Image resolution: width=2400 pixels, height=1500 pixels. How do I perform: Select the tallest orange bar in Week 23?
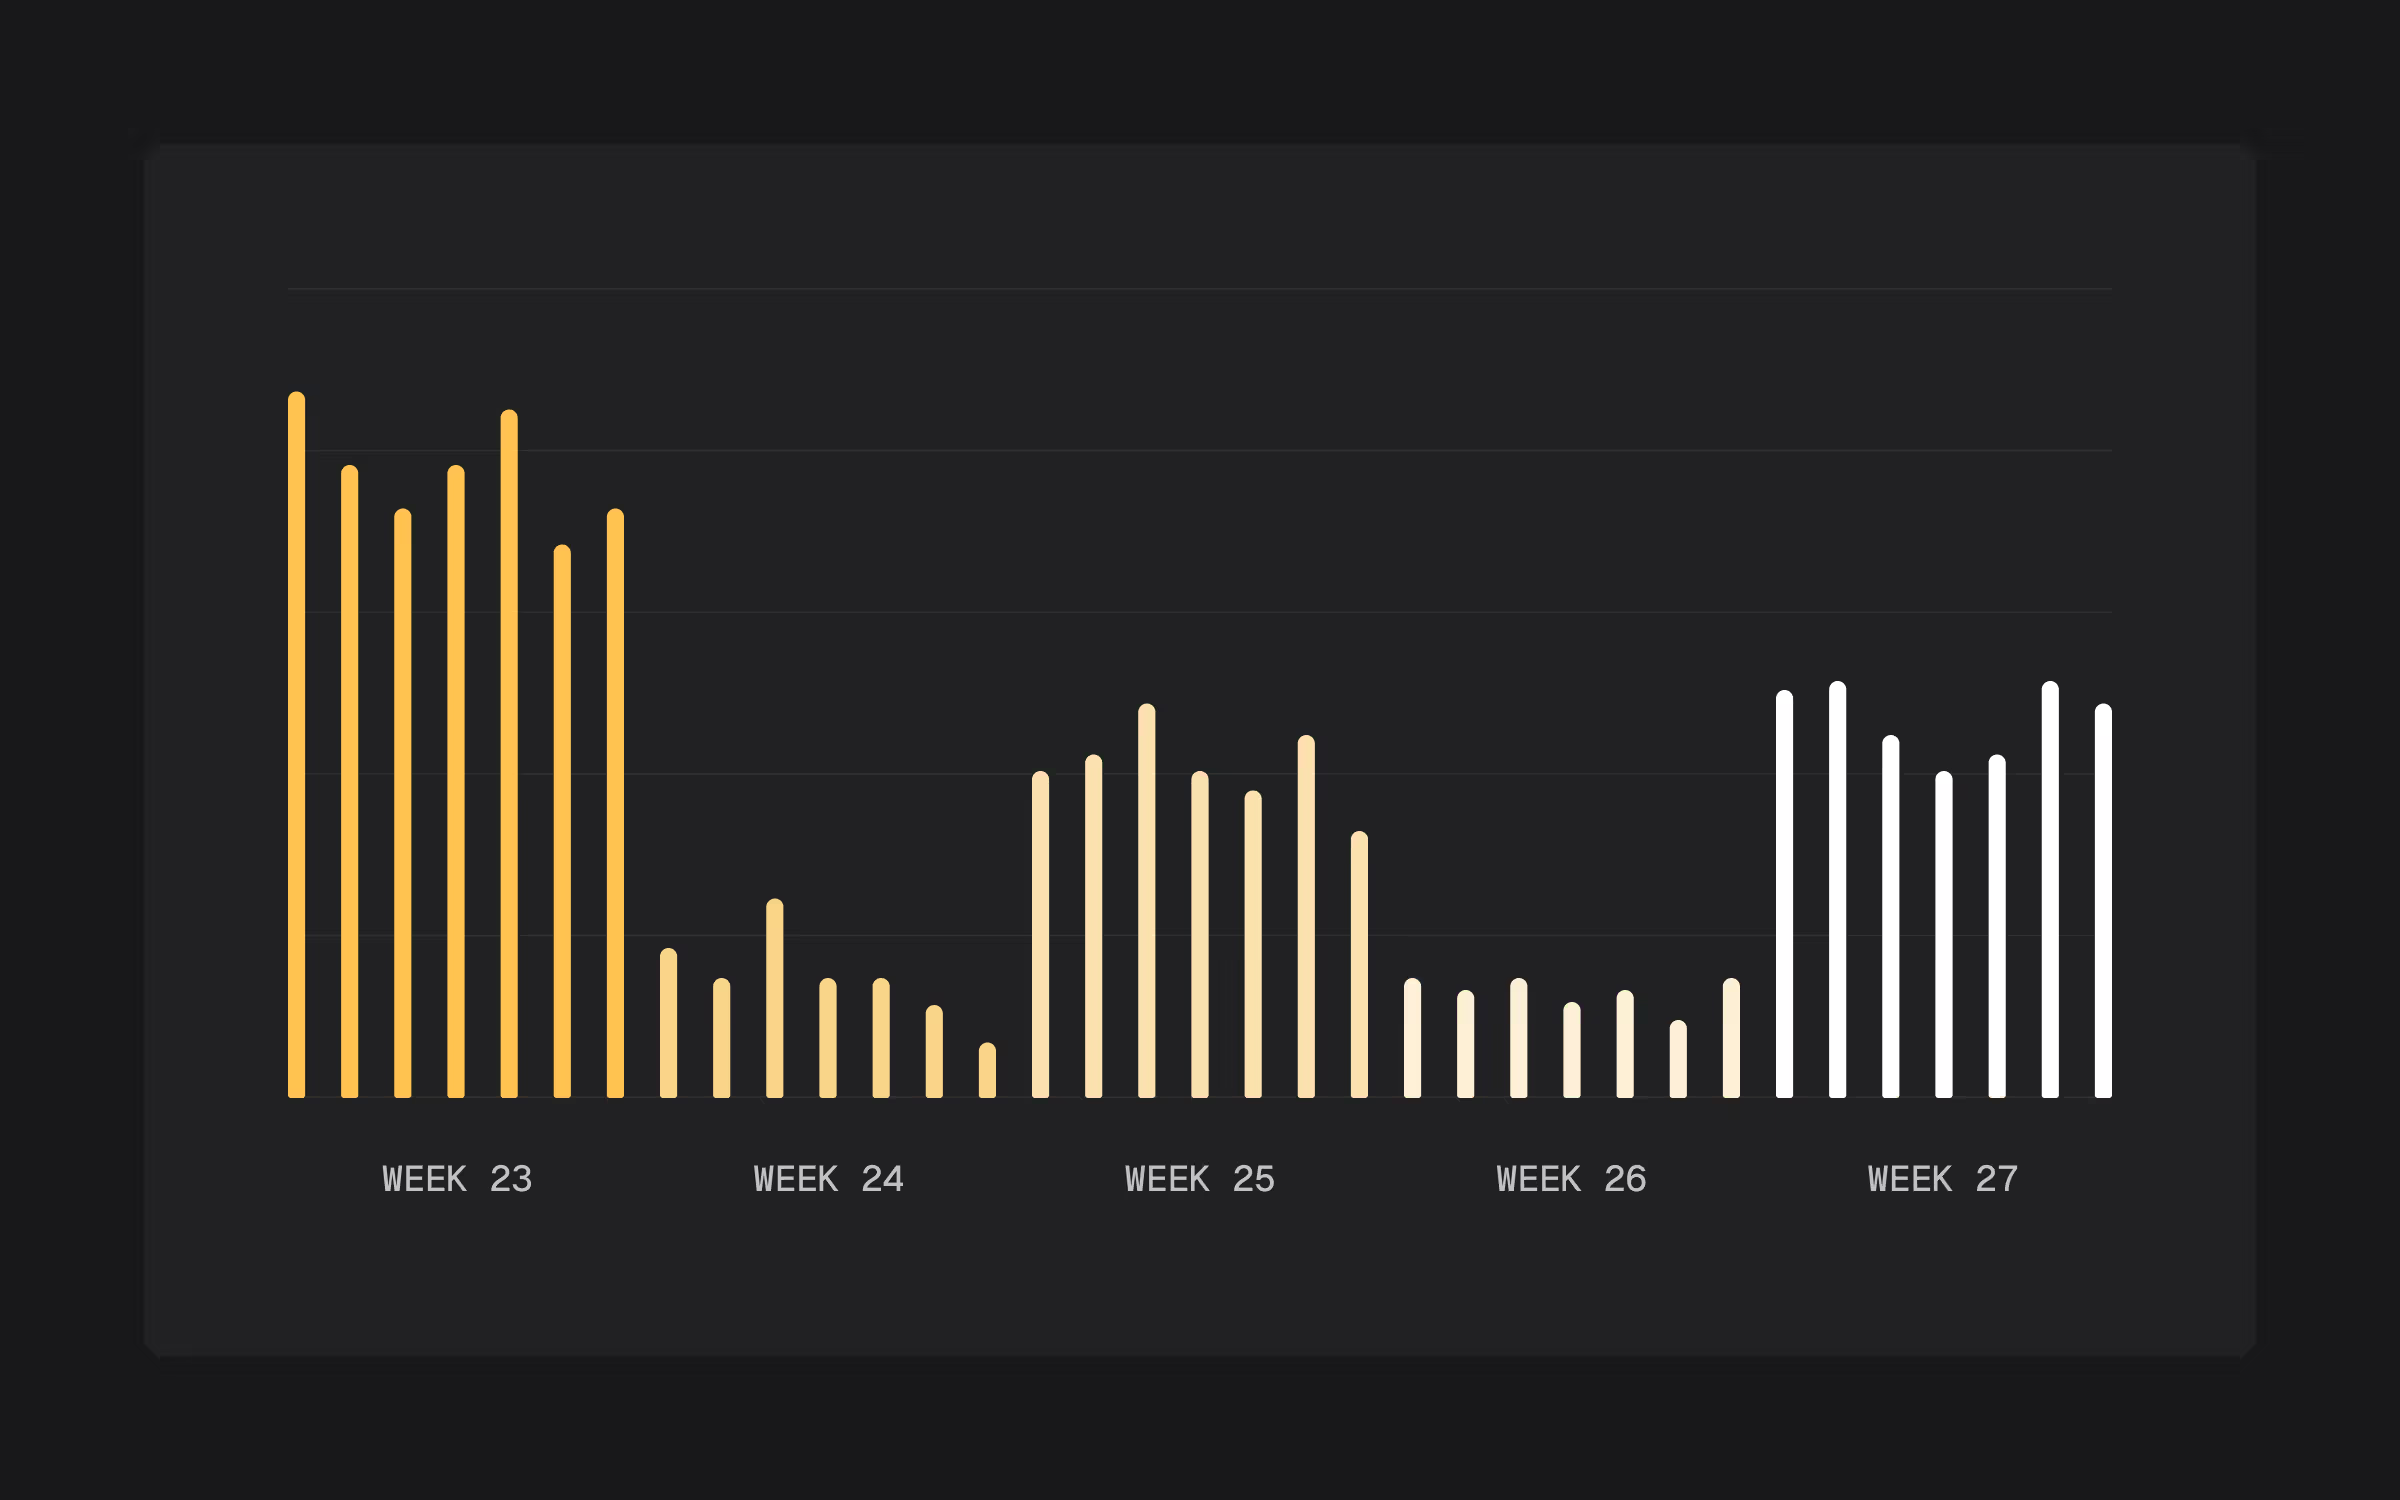(296, 745)
